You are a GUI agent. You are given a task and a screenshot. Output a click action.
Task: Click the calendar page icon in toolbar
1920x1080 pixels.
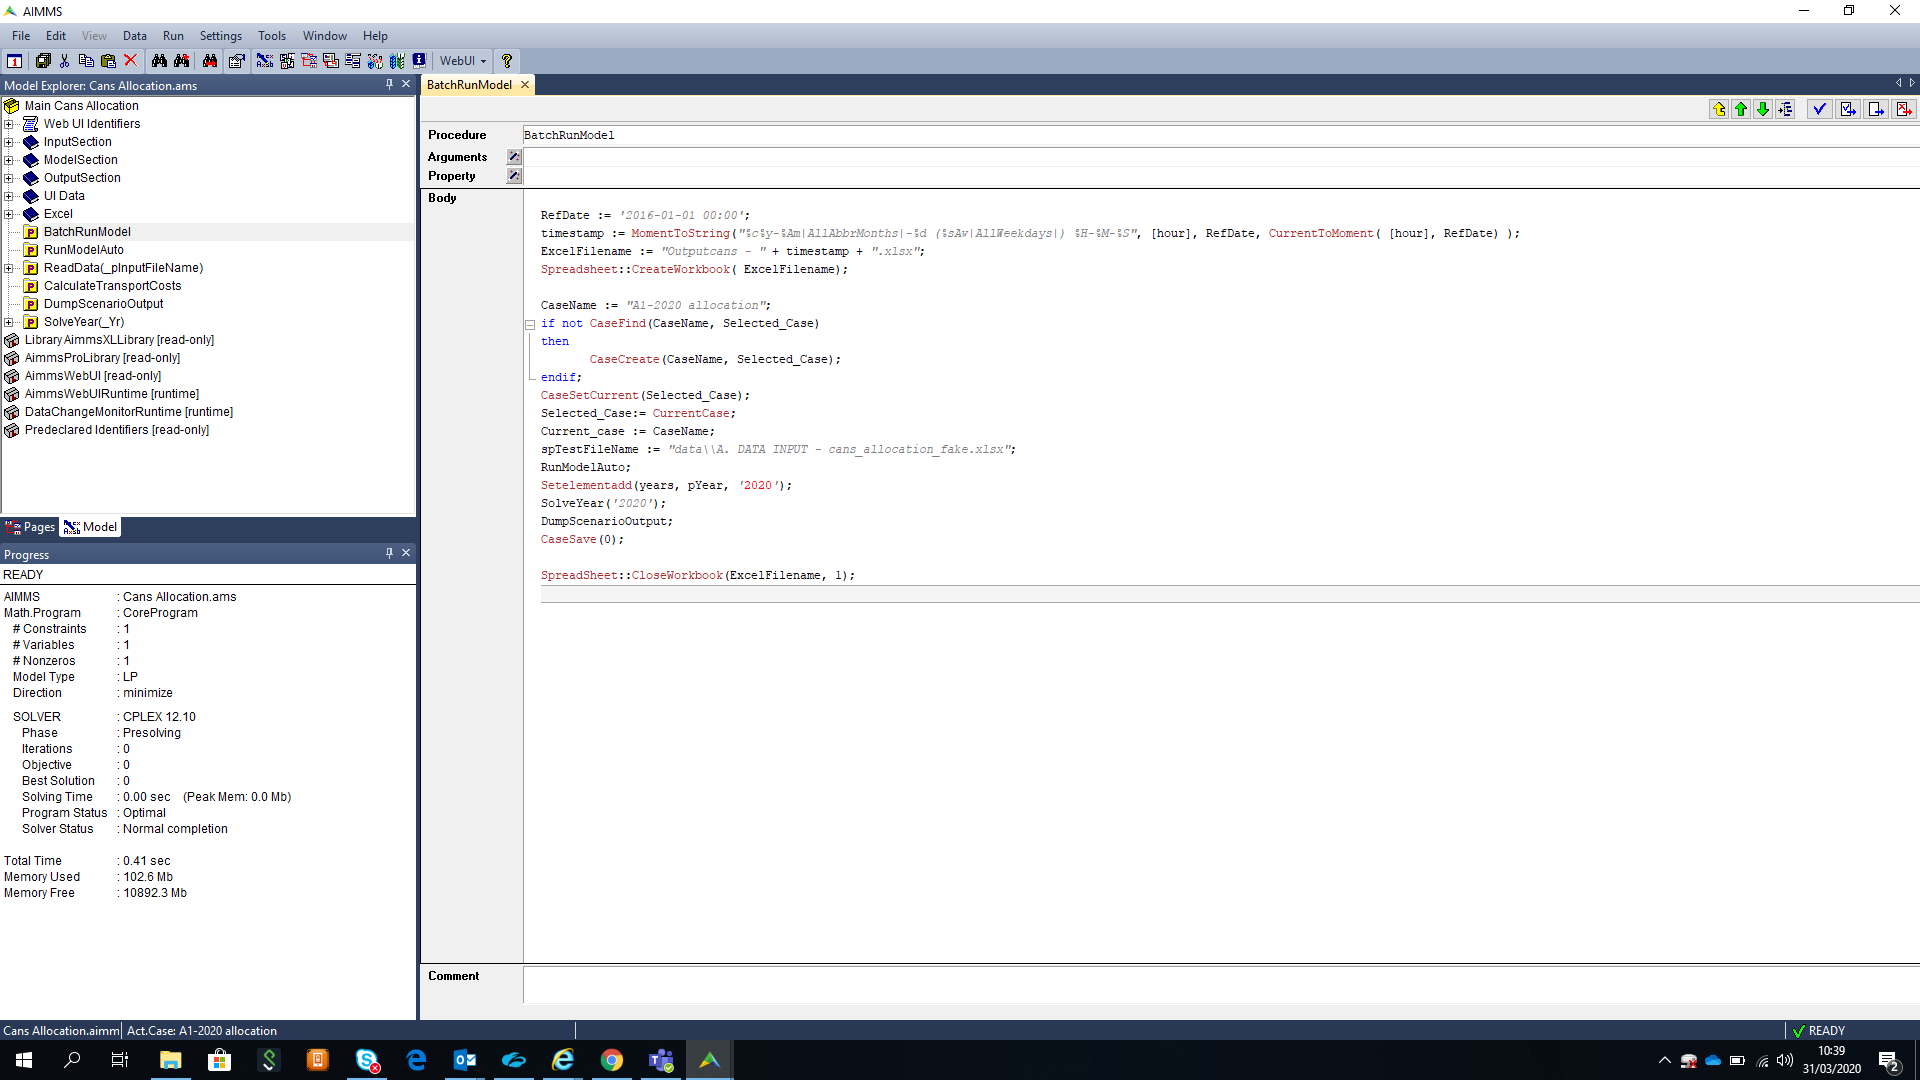pos(15,61)
